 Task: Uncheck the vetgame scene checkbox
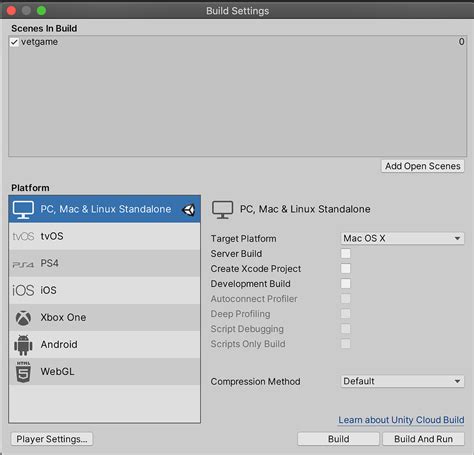[14, 42]
